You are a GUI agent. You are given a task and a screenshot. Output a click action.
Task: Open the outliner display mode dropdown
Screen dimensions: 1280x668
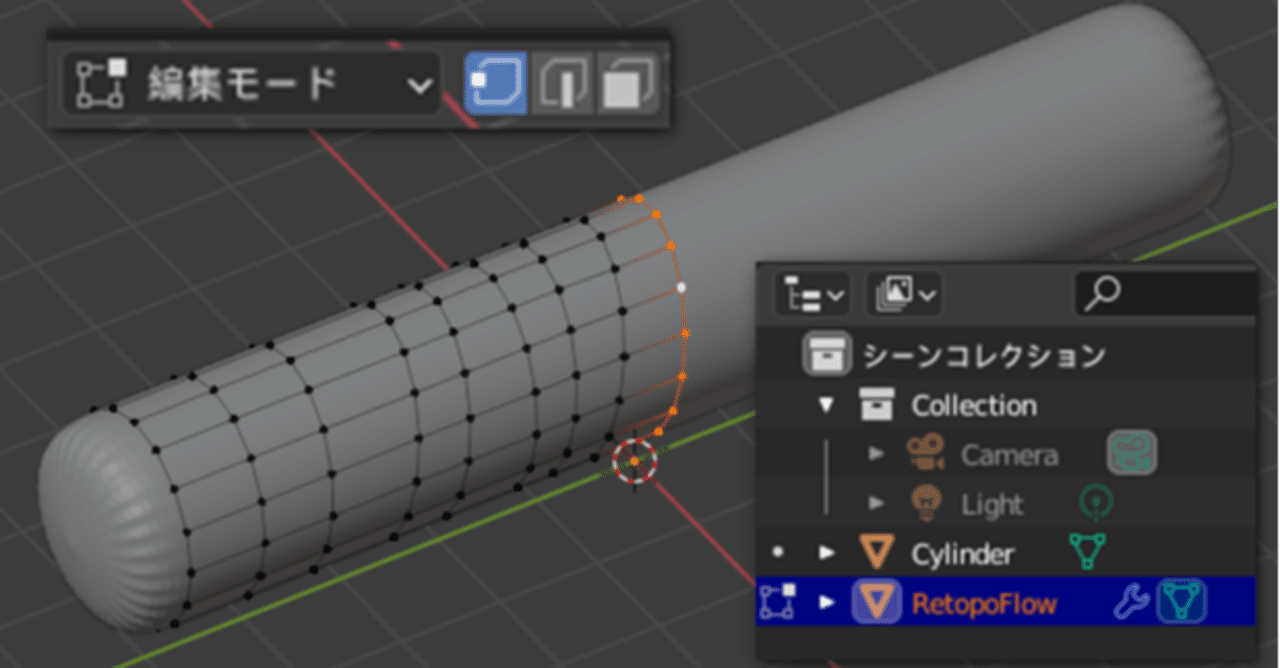(x=903, y=295)
